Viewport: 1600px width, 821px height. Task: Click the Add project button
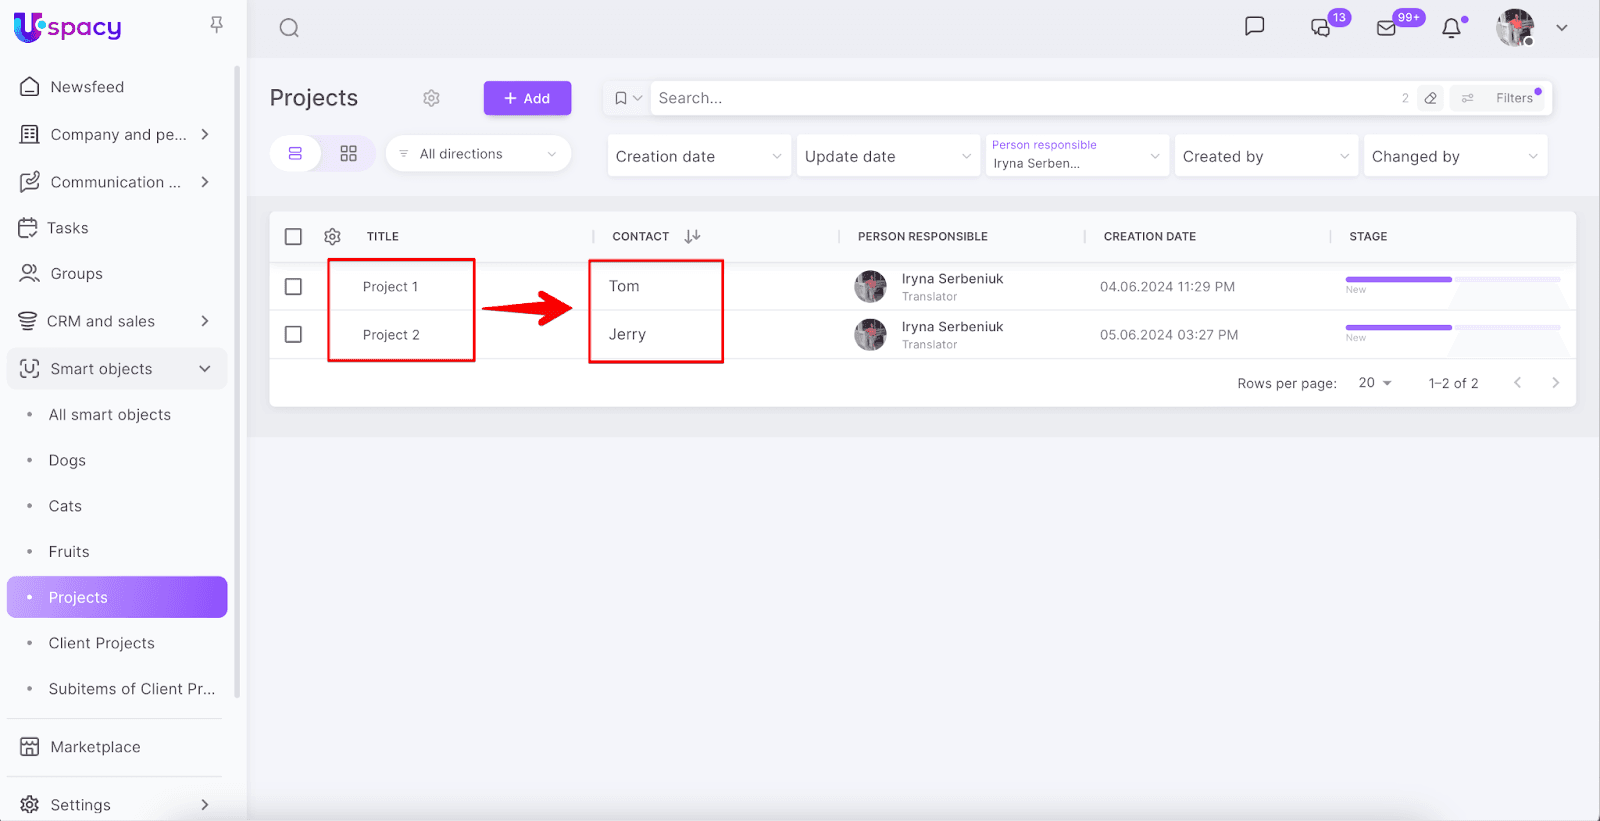point(527,98)
